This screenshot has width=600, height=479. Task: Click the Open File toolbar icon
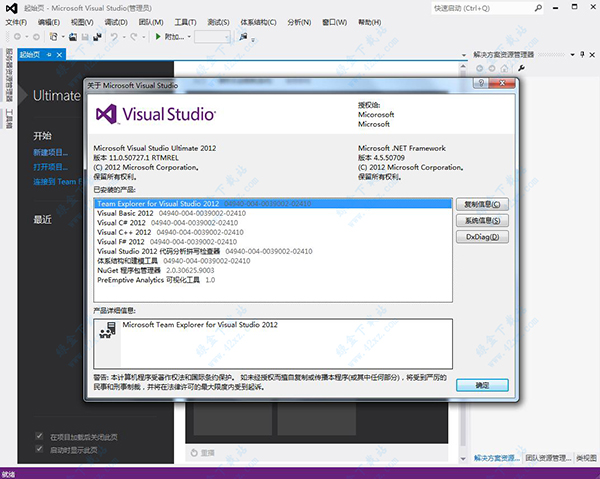pos(73,37)
